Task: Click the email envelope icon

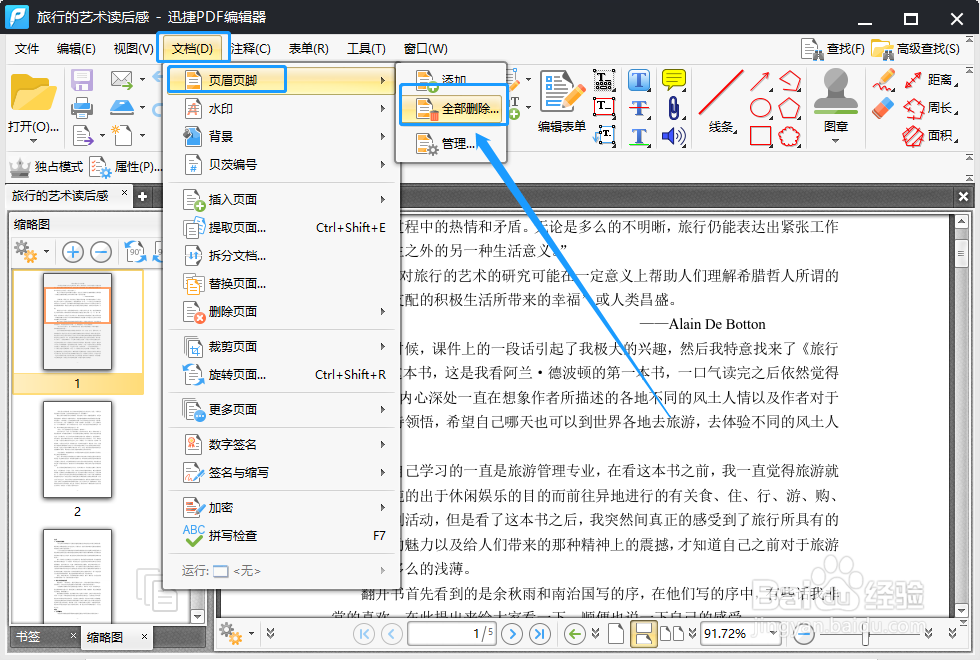Action: click(x=121, y=79)
